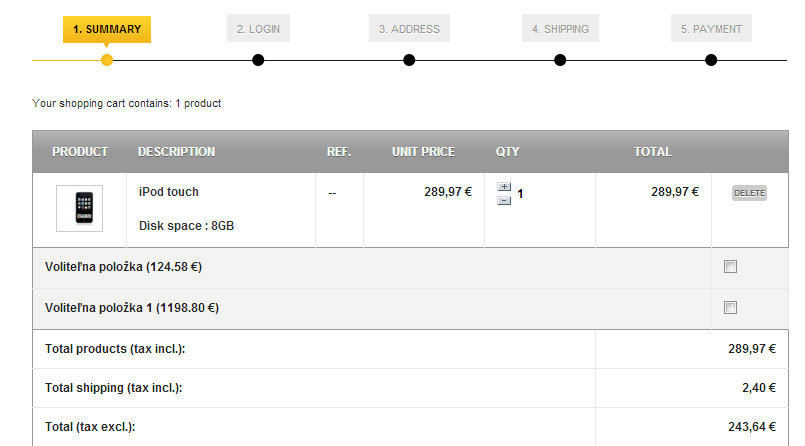Jump to the 5. Payment step

[x=711, y=29]
